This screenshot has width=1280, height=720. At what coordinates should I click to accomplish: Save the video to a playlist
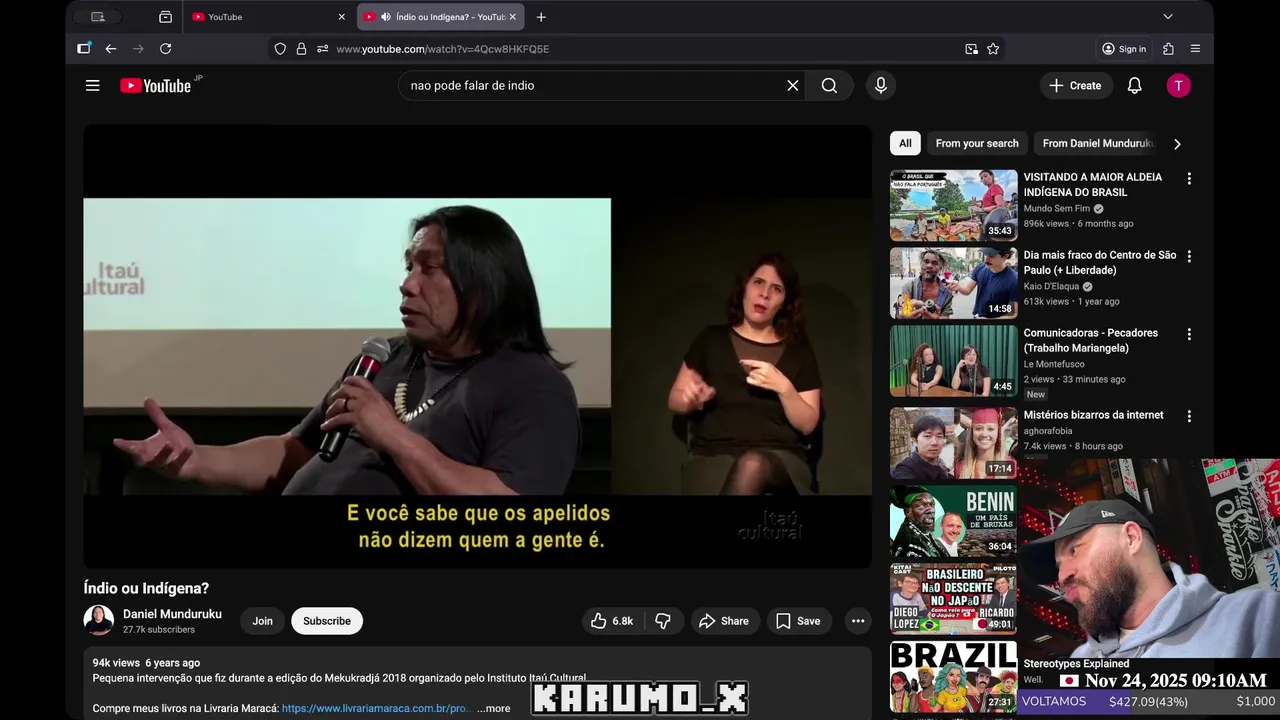tap(798, 621)
